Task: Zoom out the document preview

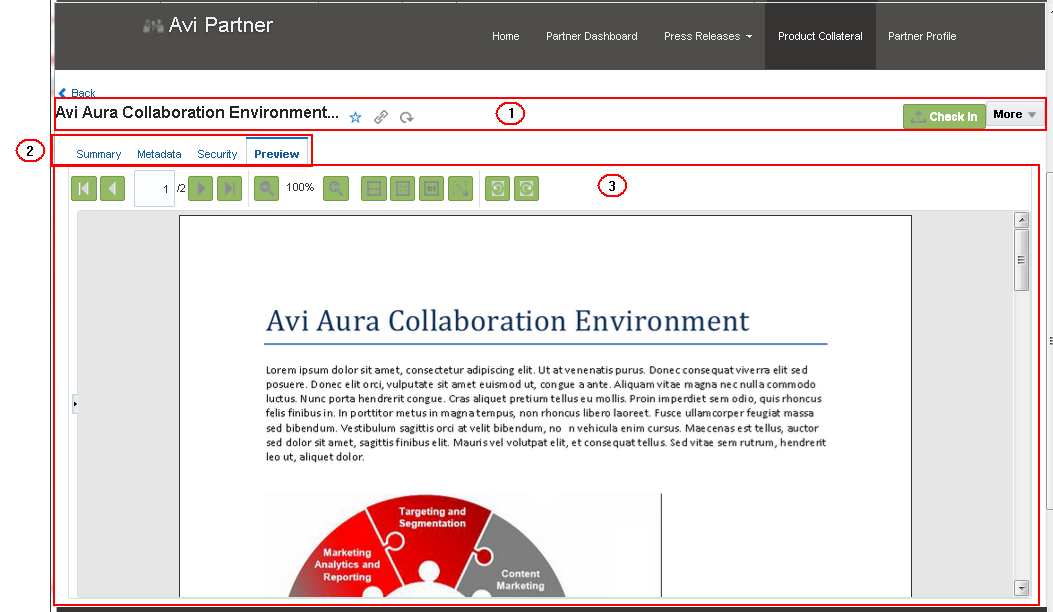Action: click(x=267, y=189)
